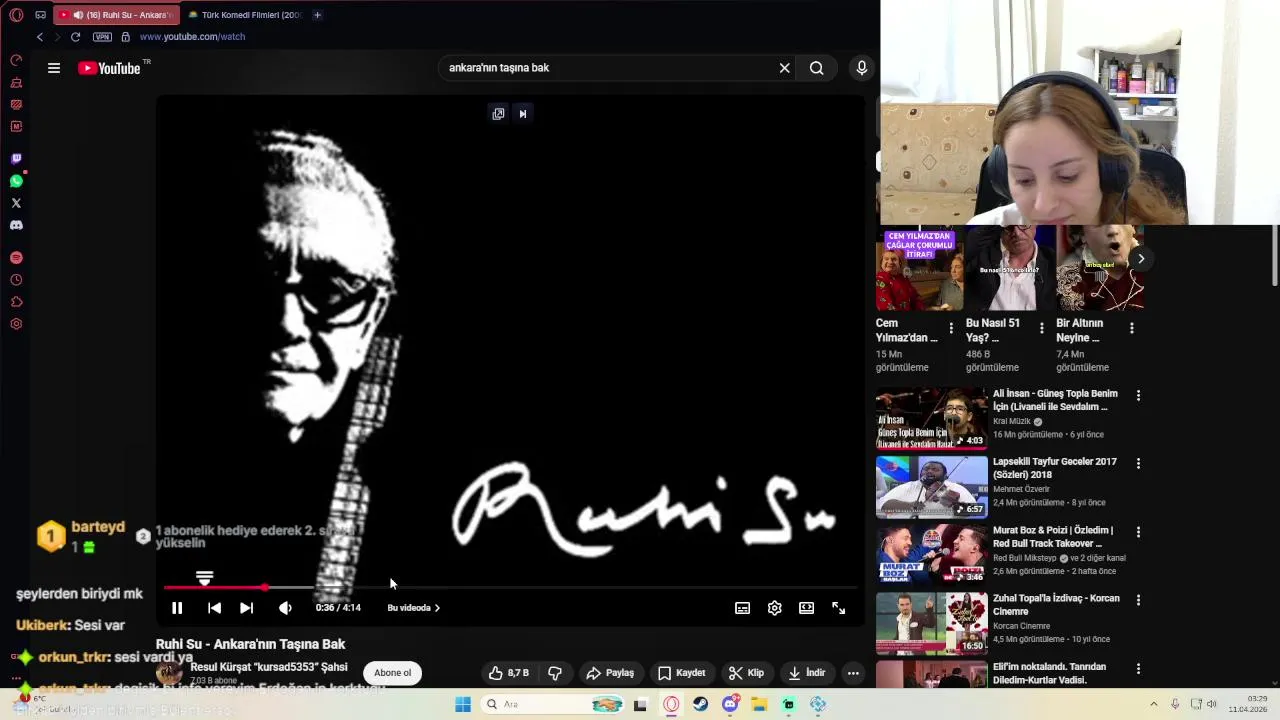
Task: Go back to the previous page
Action: point(39,37)
